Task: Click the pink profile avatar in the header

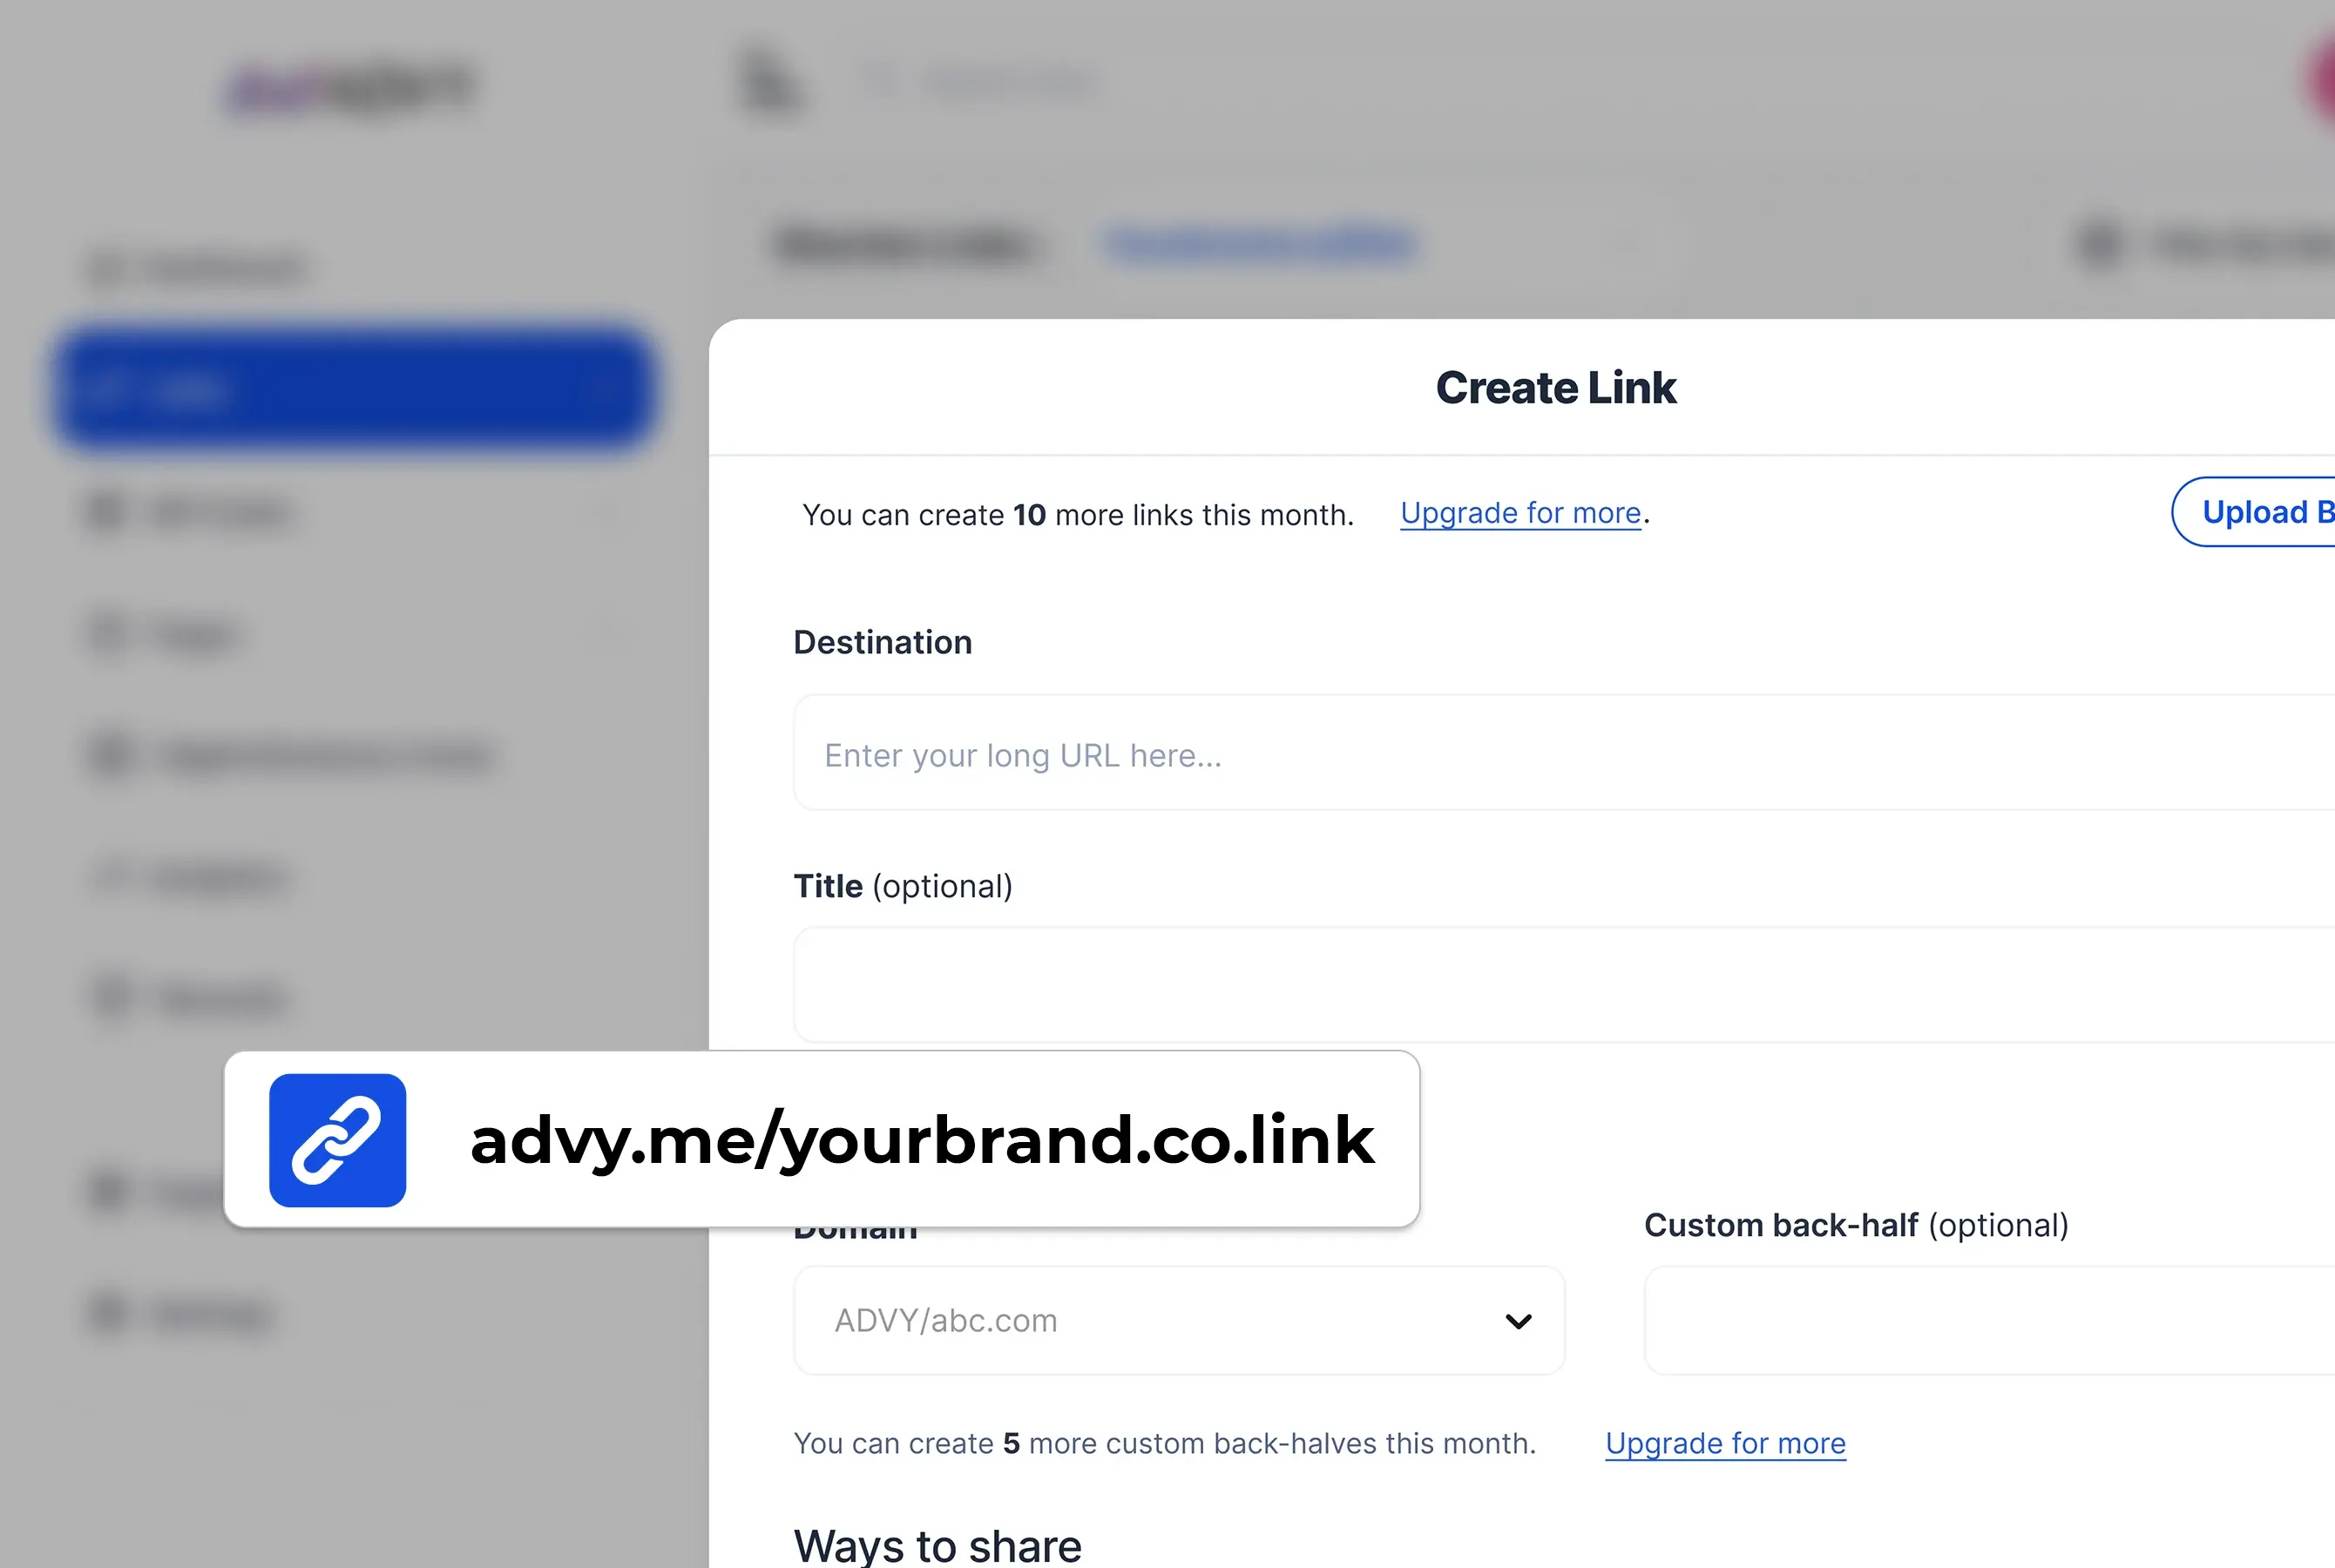Action: [2320, 80]
